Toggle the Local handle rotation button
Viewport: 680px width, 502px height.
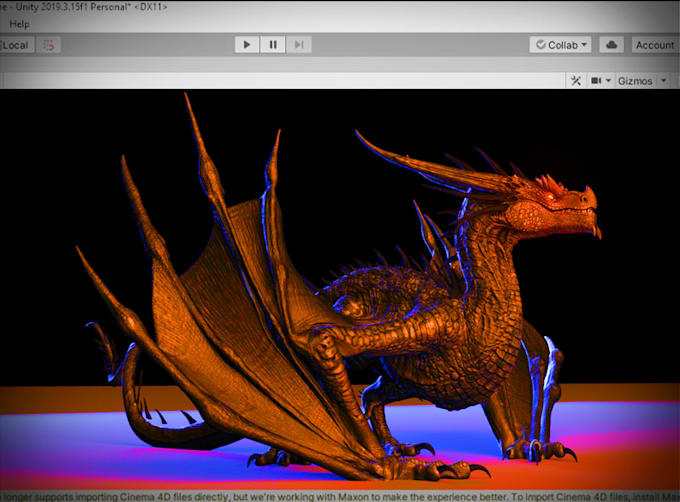16,45
